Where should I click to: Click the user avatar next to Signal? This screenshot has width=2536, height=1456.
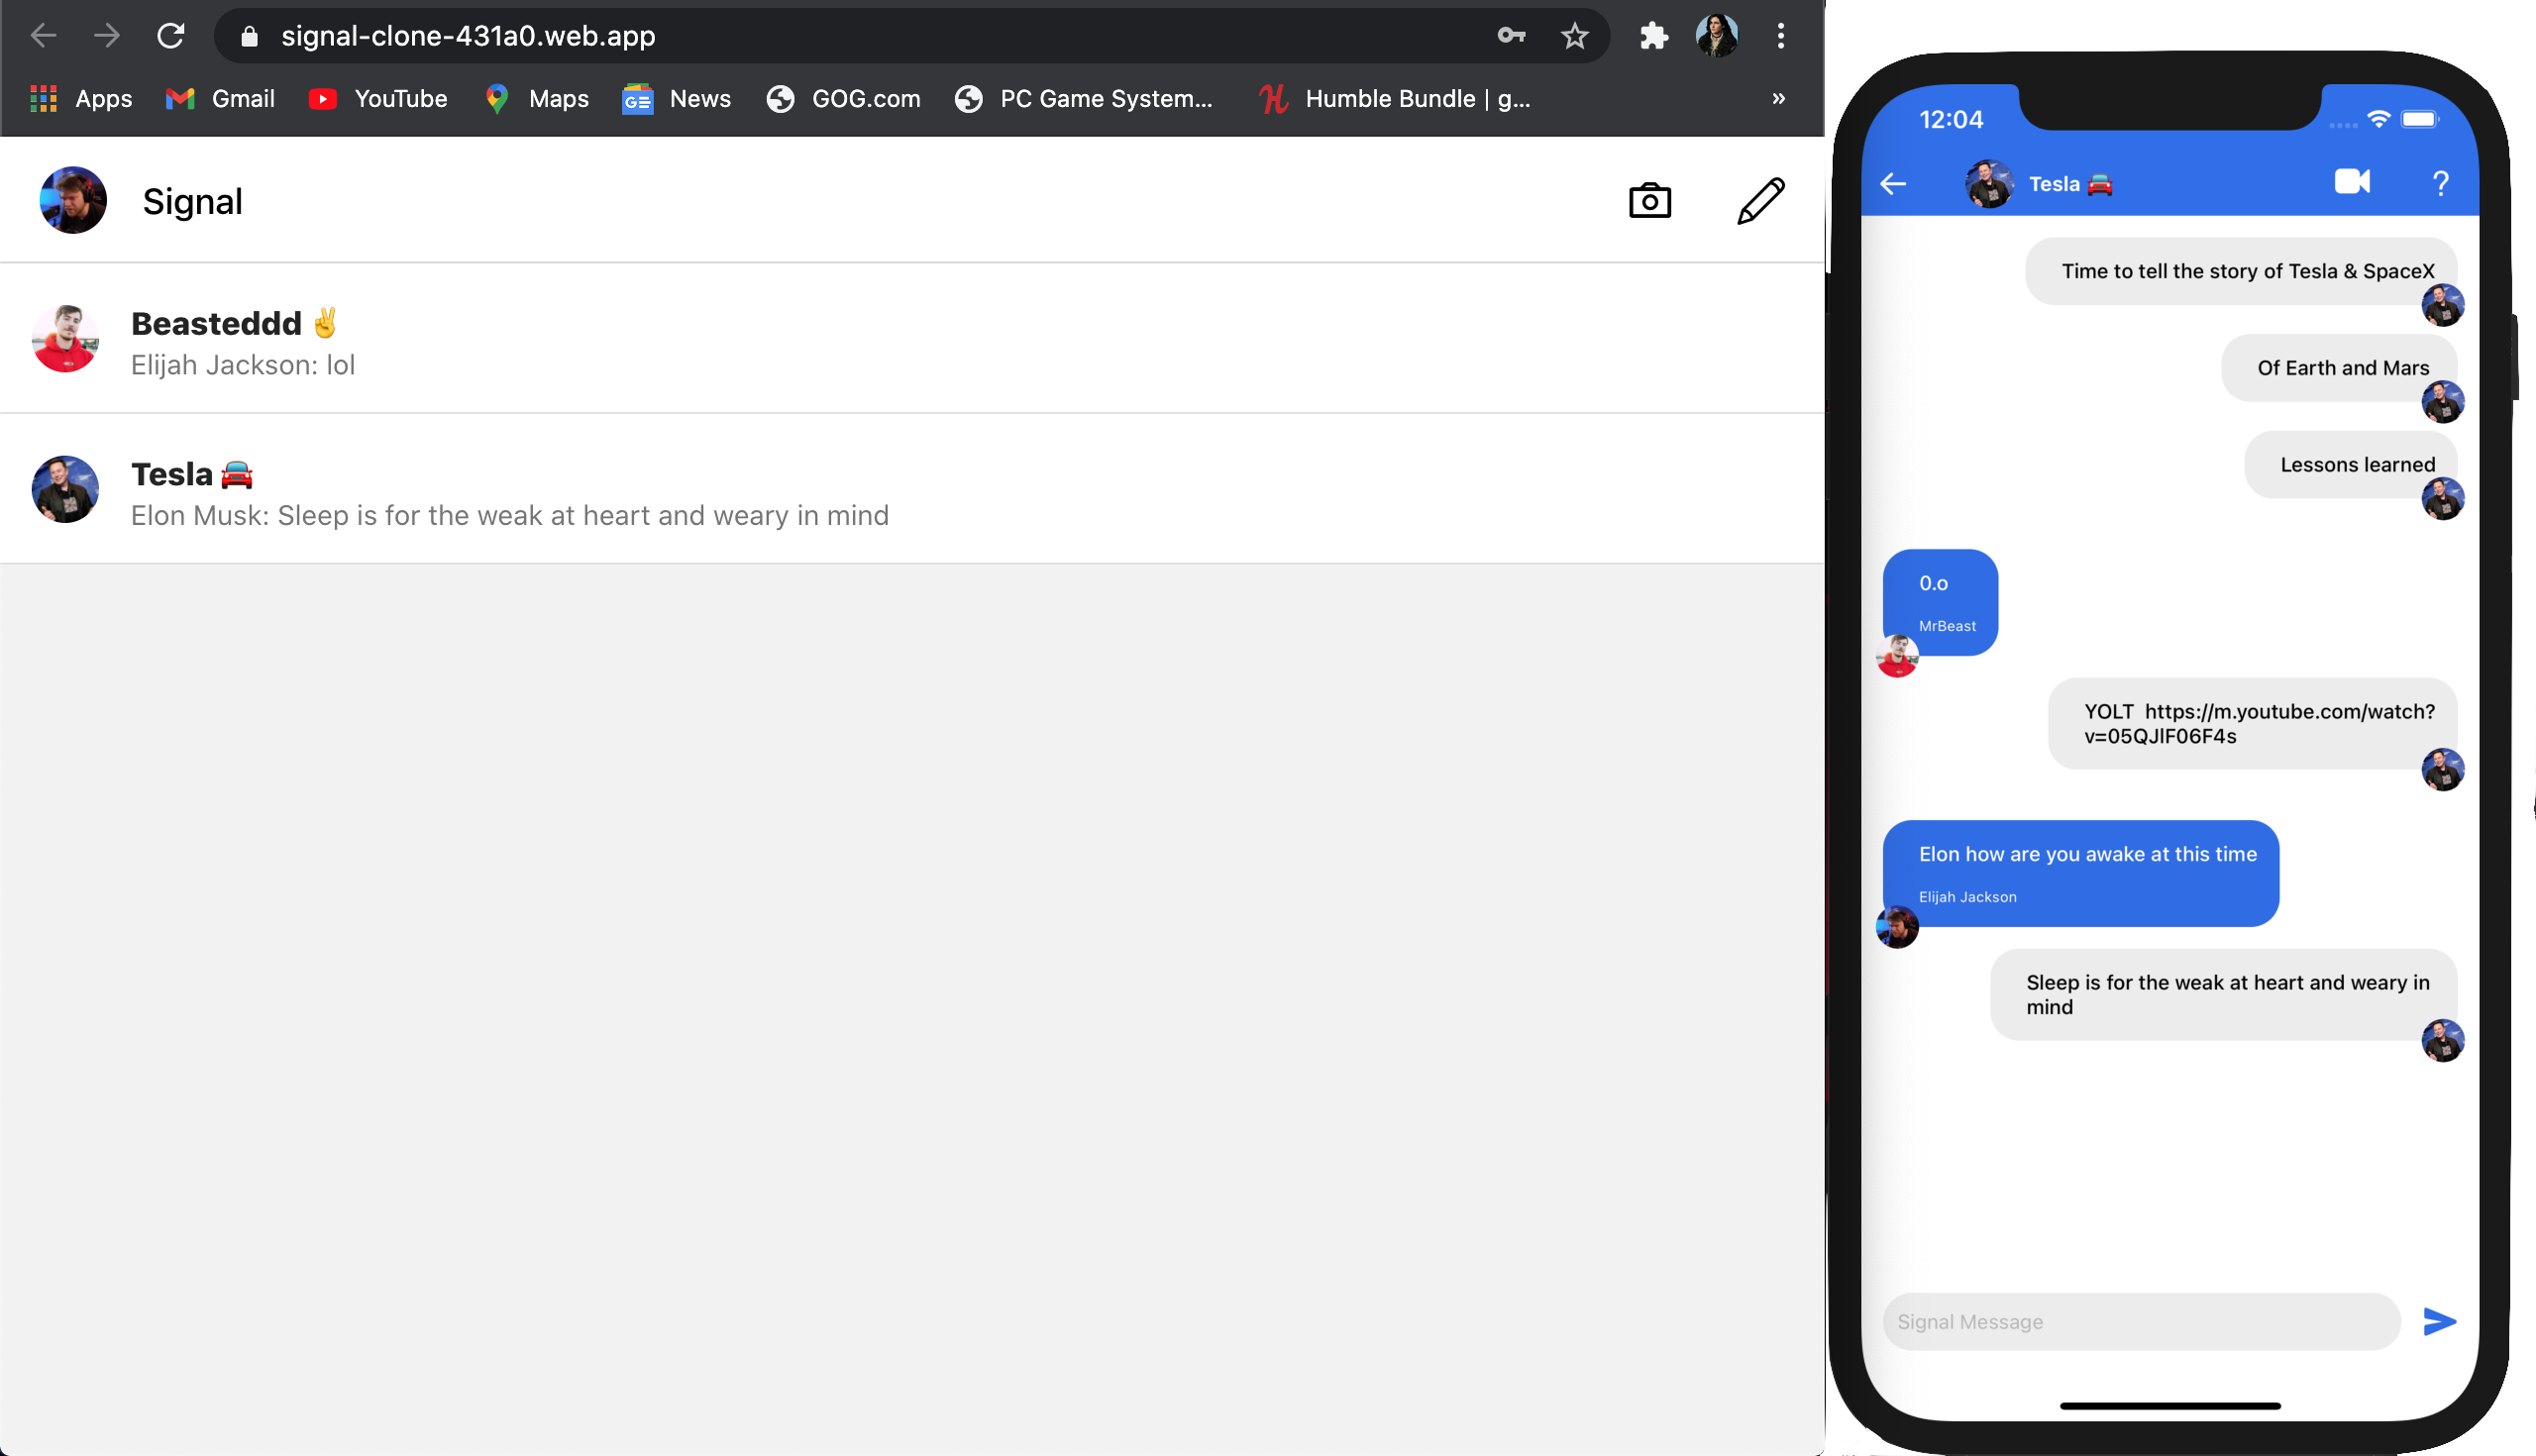73,200
